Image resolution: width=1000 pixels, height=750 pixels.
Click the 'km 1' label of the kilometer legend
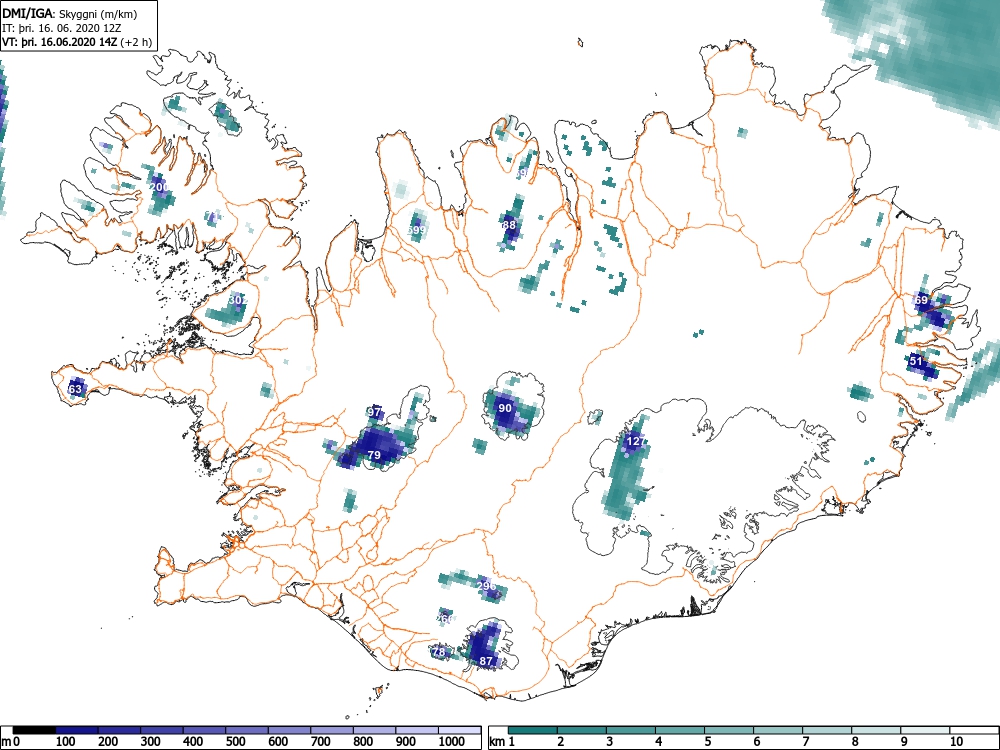(x=503, y=742)
